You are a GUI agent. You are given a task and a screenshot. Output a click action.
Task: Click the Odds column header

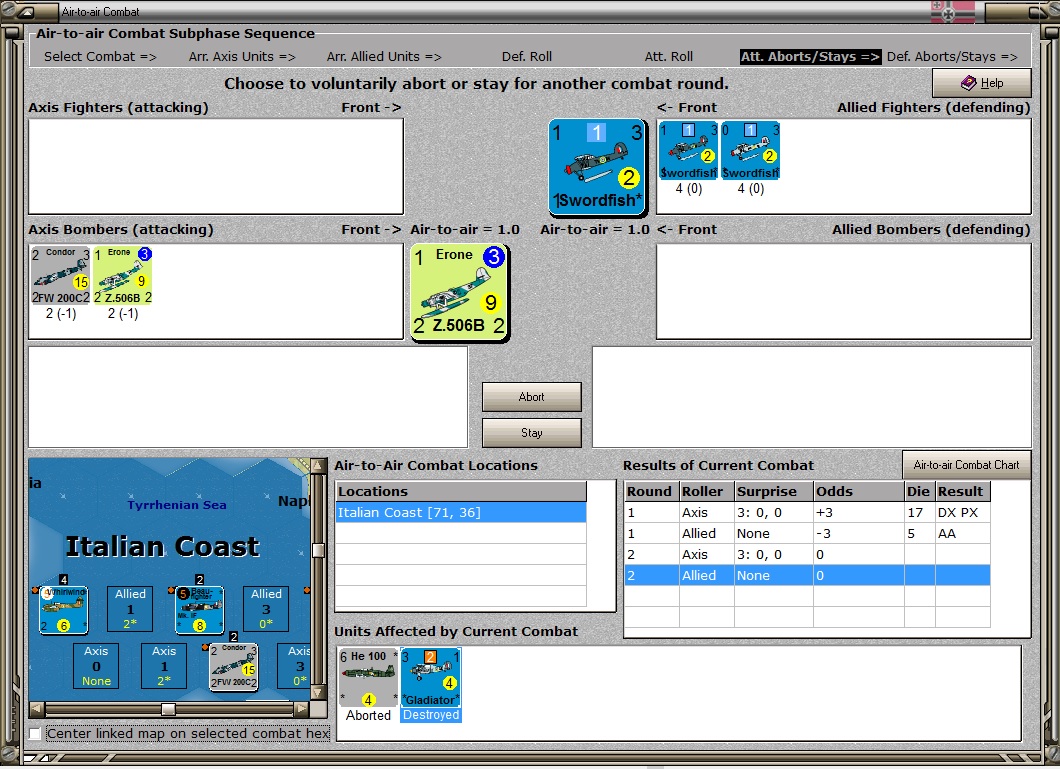tap(859, 491)
